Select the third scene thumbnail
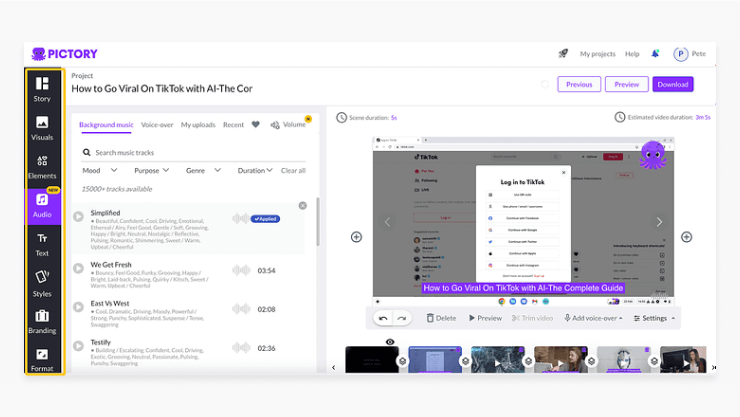Viewport: 740px width, 417px height. (x=497, y=359)
